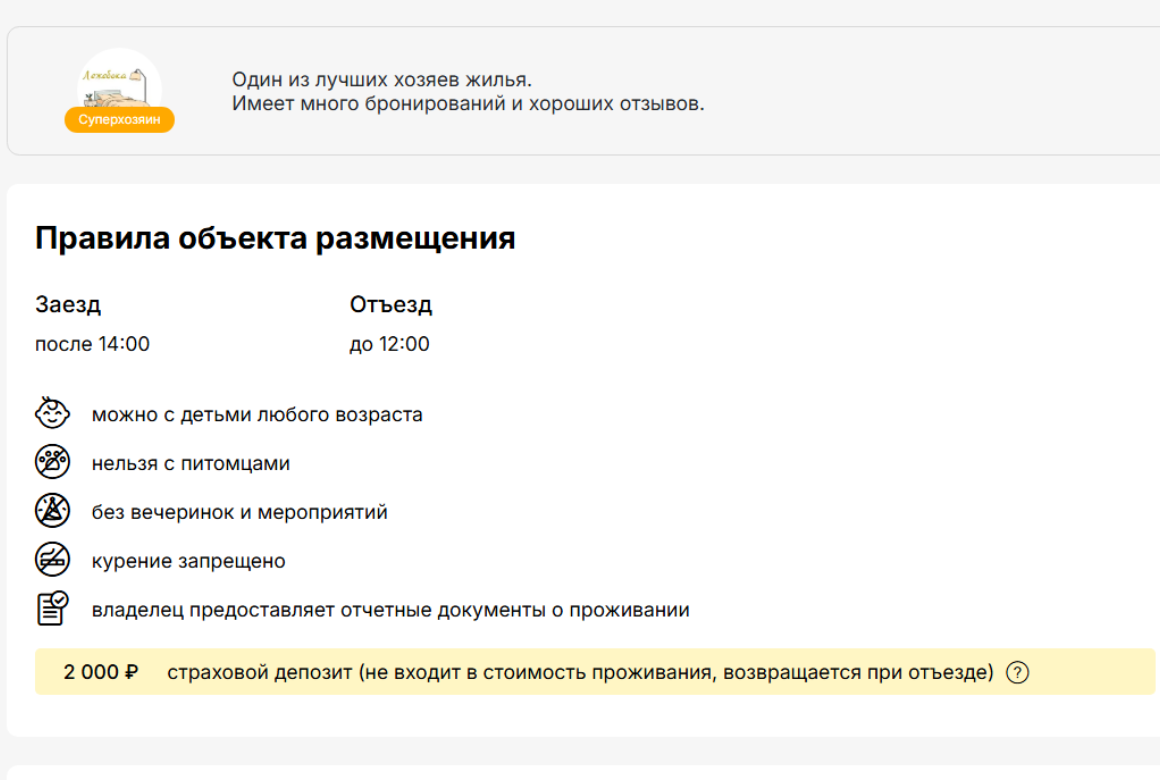
Task: Open the deposit question mark help icon
Action: click(1017, 672)
